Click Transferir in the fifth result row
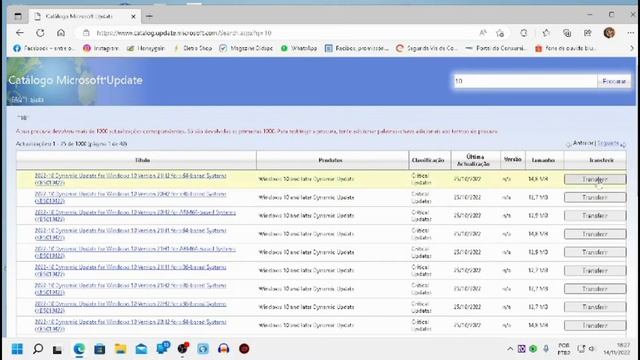This screenshot has width=640, height=360. pyautogui.click(x=595, y=252)
